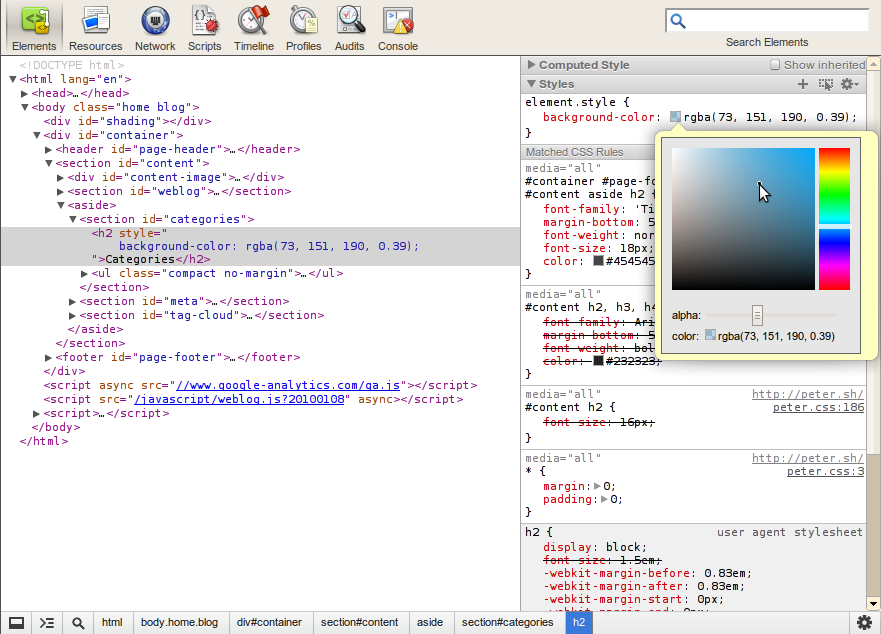The height and width of the screenshot is (634, 881).
Task: Click the inspect element magnifier in status bar
Action: pos(78,623)
